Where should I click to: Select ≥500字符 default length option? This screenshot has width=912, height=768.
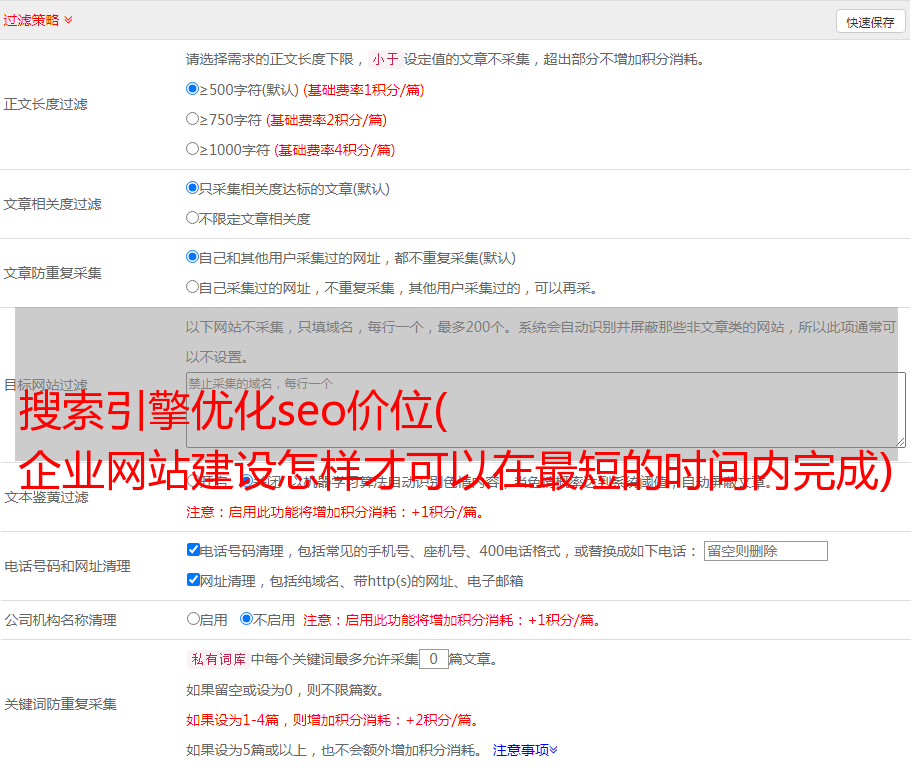pyautogui.click(x=192, y=88)
